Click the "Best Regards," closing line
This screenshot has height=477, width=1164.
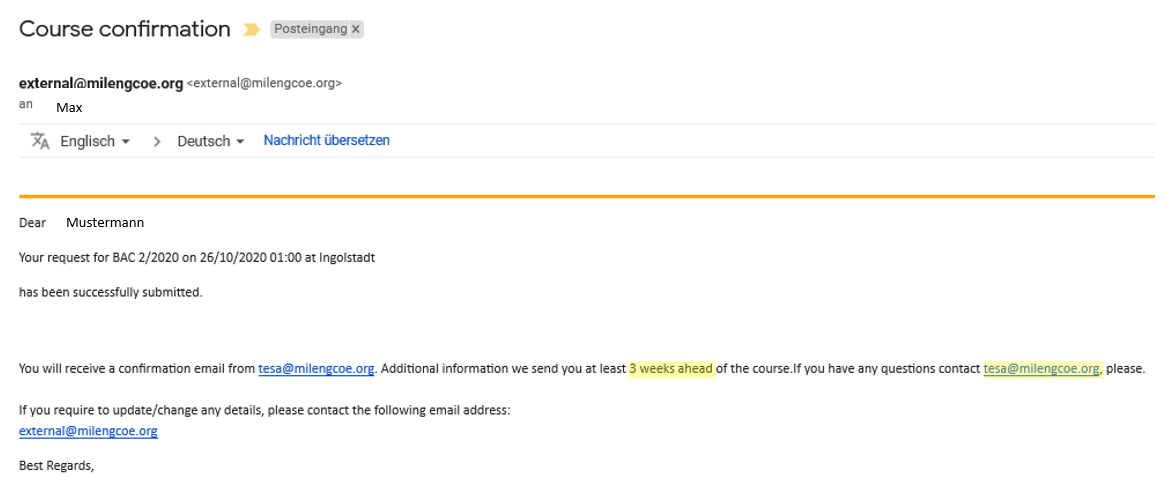pyautogui.click(x=56, y=465)
